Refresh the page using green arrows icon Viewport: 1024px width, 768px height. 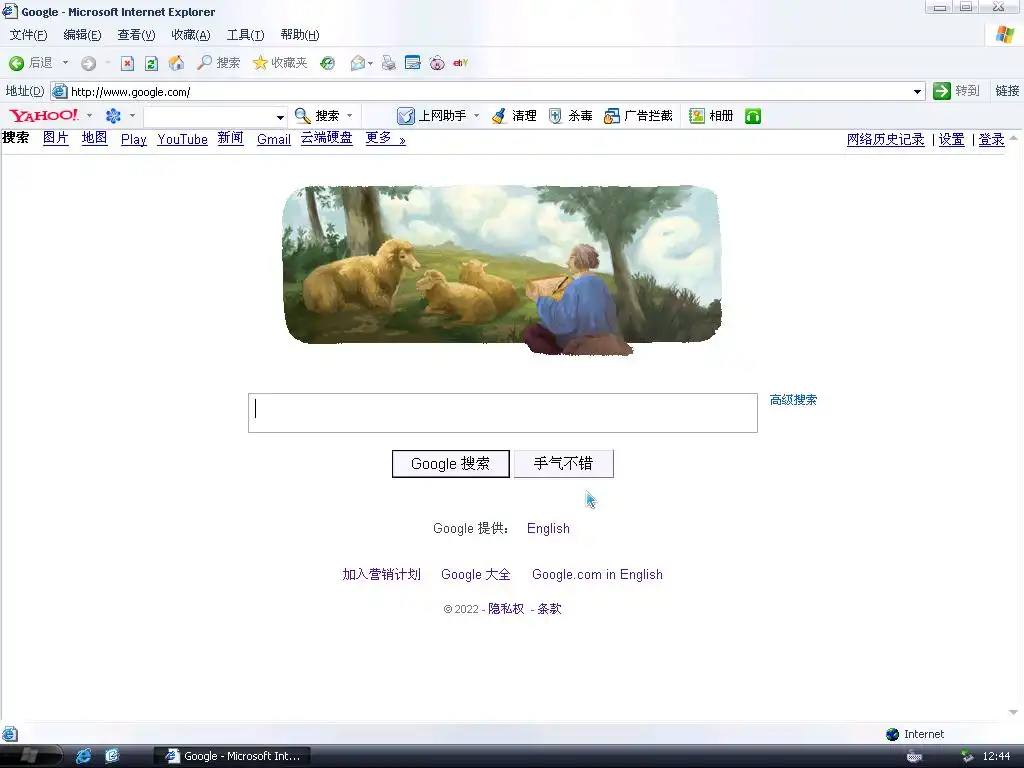tap(152, 63)
